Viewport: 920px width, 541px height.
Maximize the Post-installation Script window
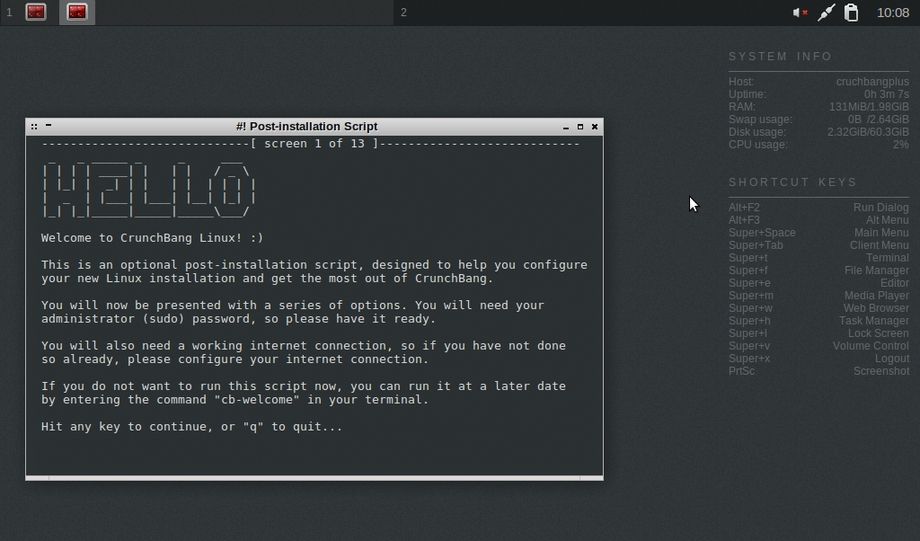tap(580, 127)
